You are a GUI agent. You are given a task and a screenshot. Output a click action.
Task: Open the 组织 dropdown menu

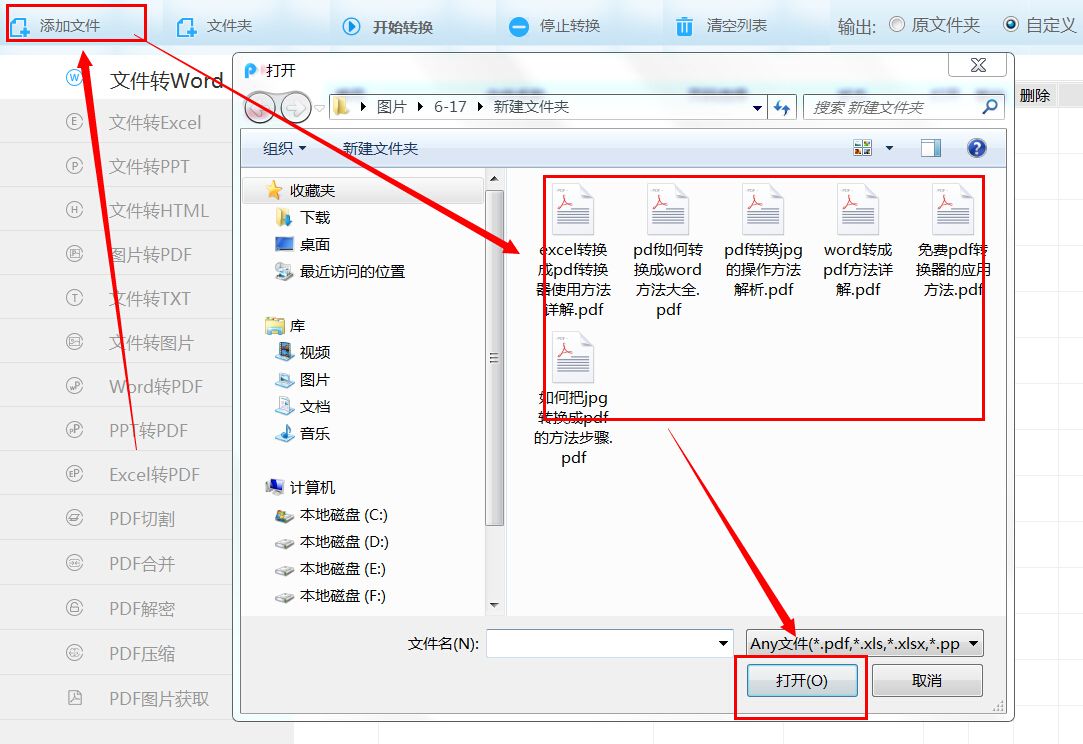click(x=284, y=148)
